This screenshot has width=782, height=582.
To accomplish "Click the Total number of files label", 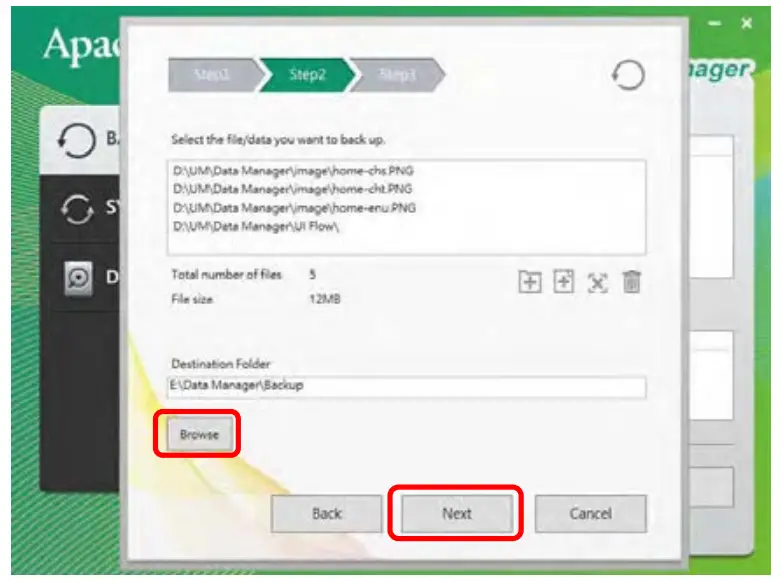I will (226, 275).
